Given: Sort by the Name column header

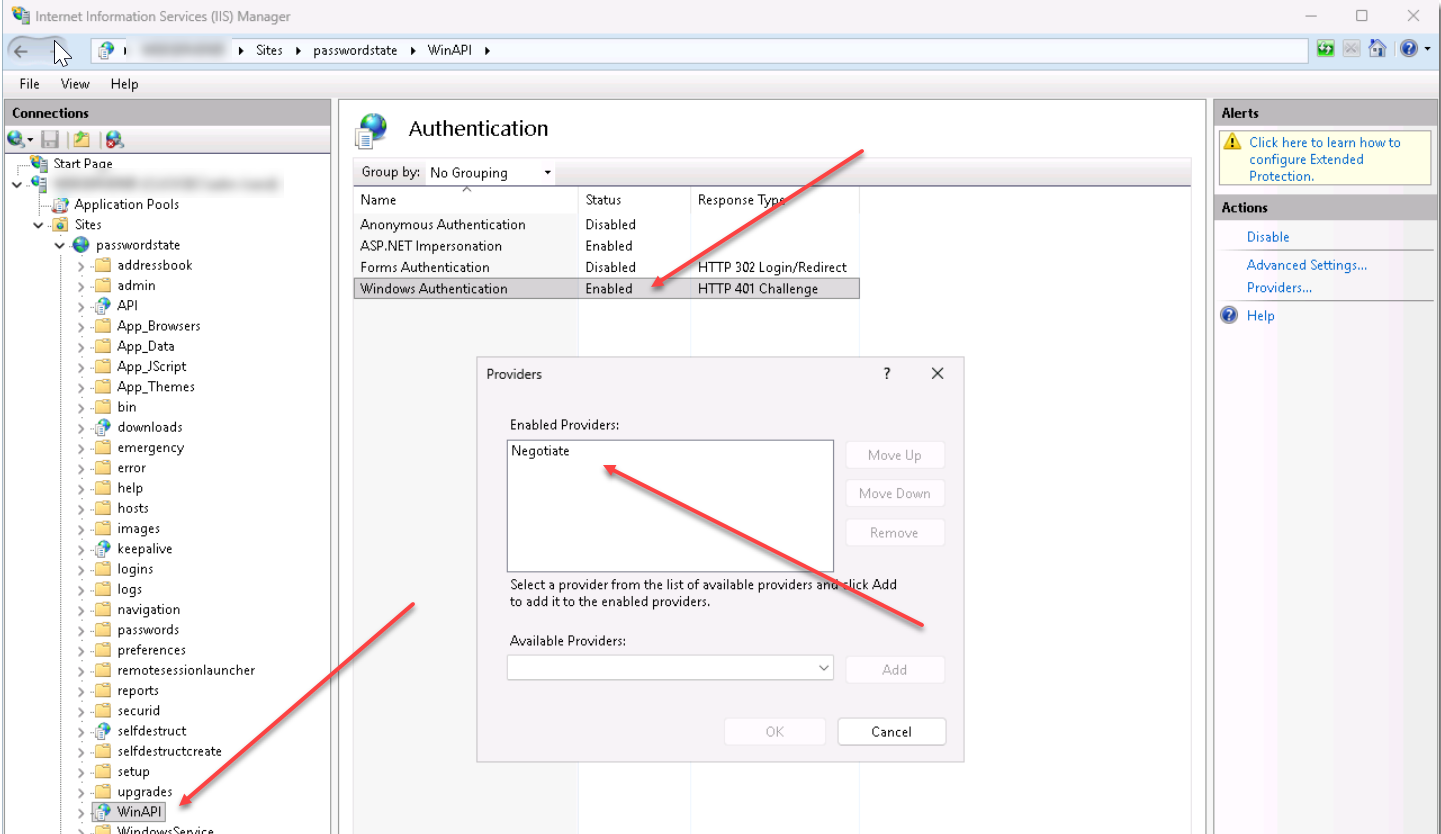Looking at the screenshot, I should point(466,200).
